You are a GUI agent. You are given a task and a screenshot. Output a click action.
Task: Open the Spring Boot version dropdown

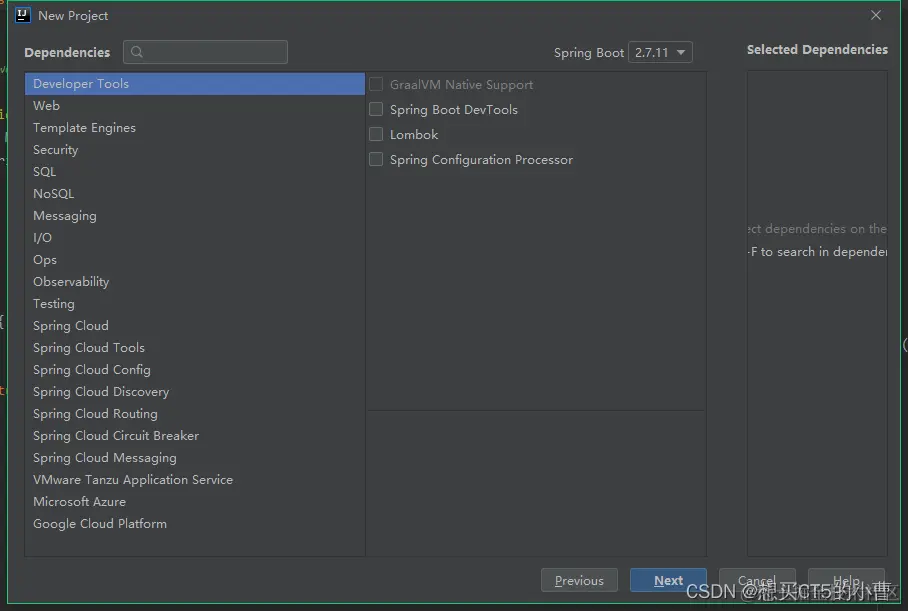coord(660,53)
